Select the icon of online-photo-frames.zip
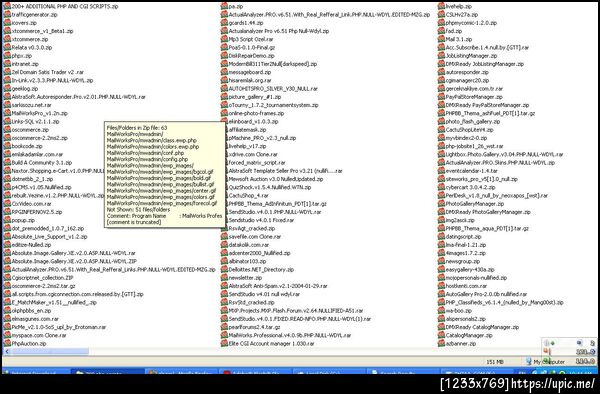Image resolution: width=600 pixels, height=394 pixels. (x=224, y=113)
